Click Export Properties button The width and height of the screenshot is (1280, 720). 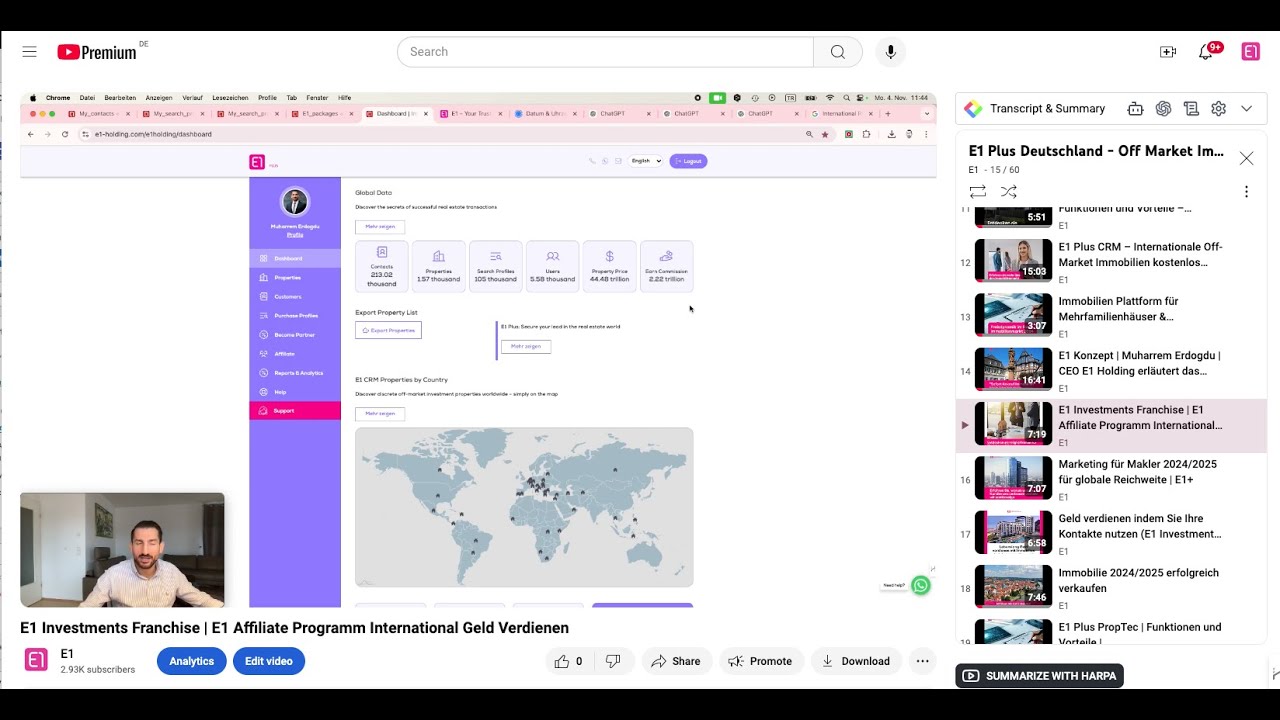tap(388, 330)
